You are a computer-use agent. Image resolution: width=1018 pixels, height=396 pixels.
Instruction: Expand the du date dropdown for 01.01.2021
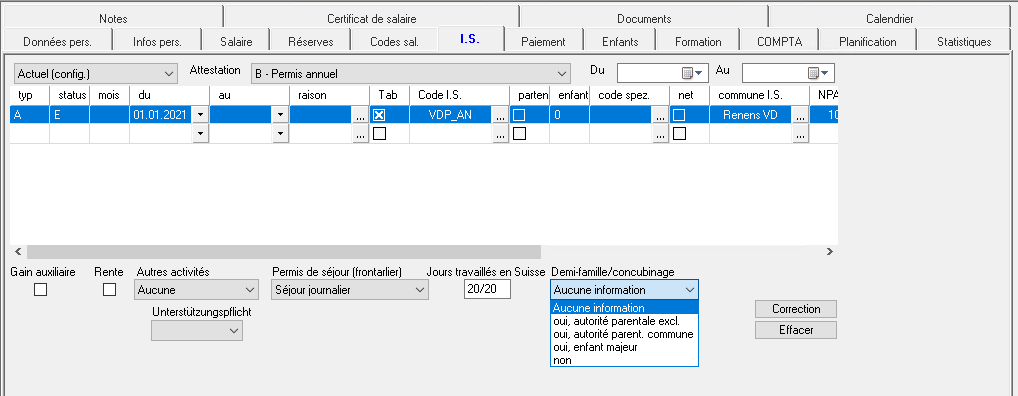tap(200, 115)
